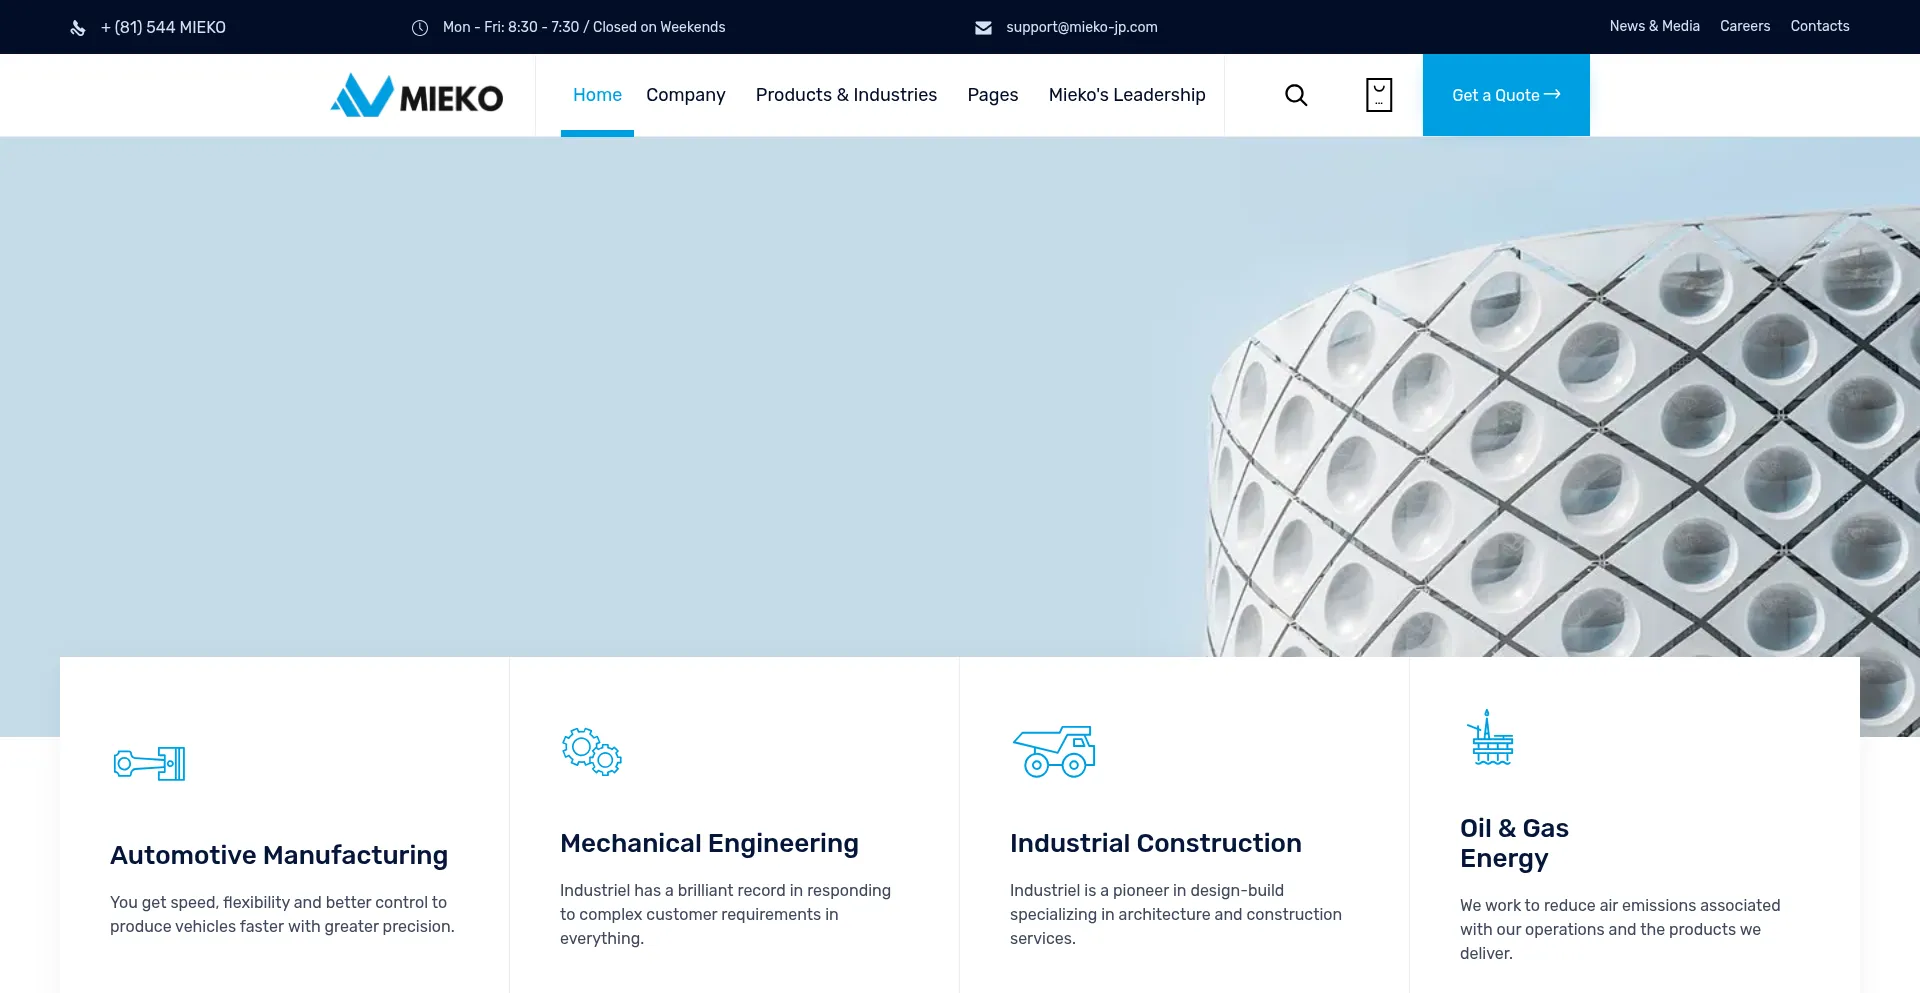This screenshot has height=993, width=1920.
Task: Go to Mieko's Leadership page
Action: click(1126, 95)
